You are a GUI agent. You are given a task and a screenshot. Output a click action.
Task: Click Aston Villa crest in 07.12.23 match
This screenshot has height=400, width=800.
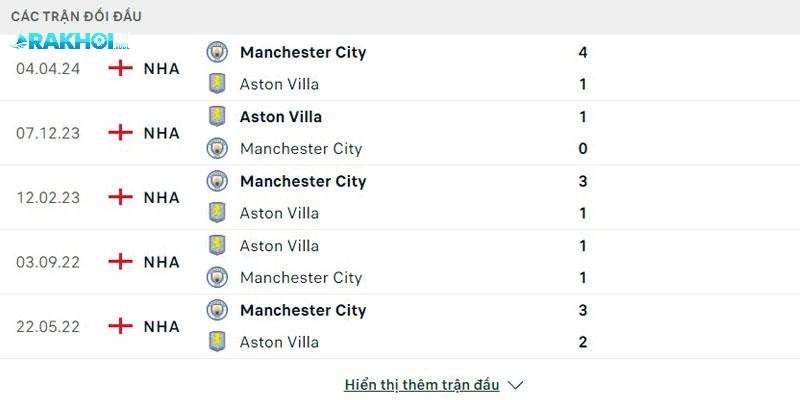pyautogui.click(x=217, y=116)
